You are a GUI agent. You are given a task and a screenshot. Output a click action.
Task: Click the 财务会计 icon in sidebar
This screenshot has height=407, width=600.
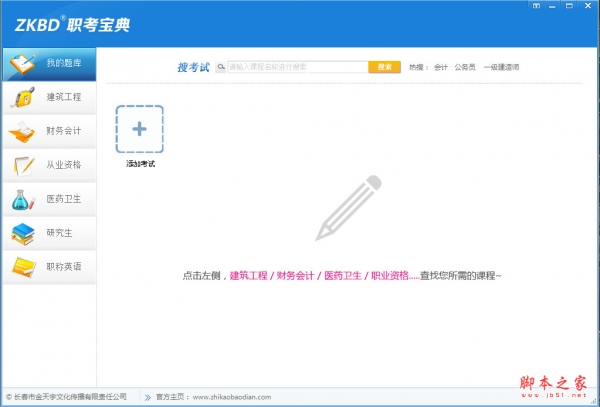click(22, 132)
